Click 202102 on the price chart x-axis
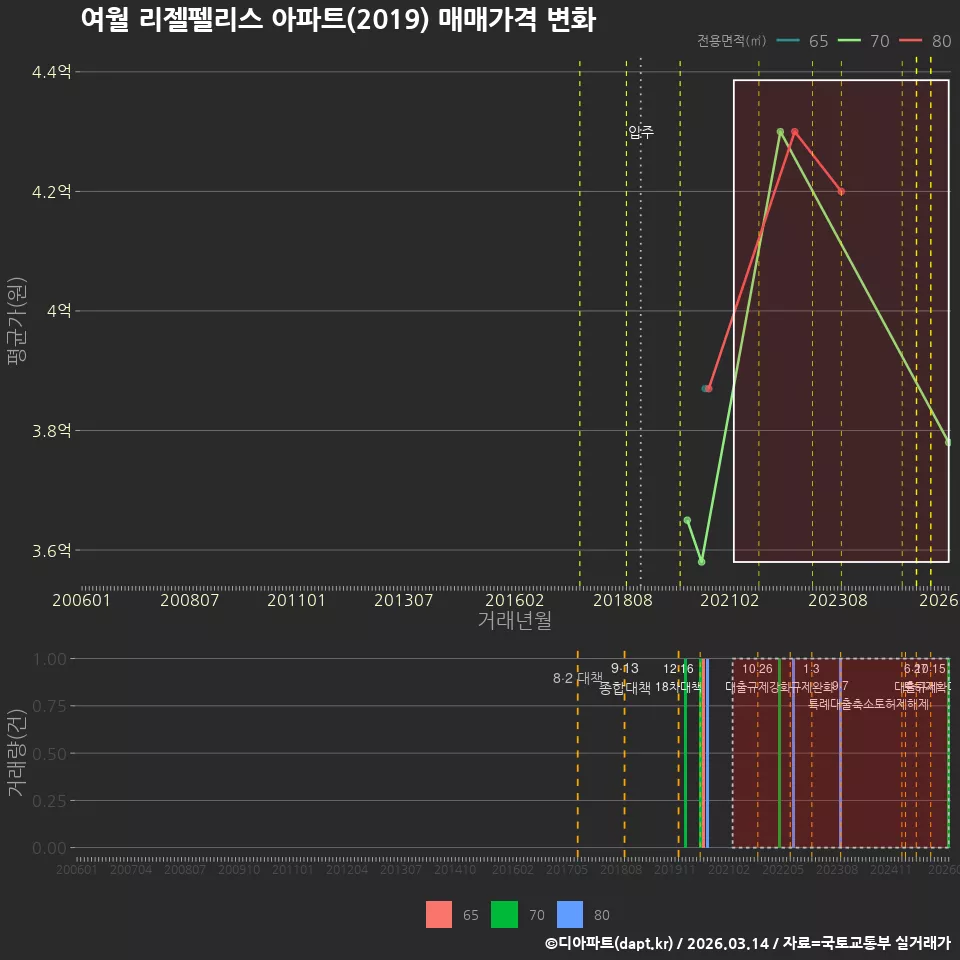Viewport: 960px width, 960px height. click(730, 600)
